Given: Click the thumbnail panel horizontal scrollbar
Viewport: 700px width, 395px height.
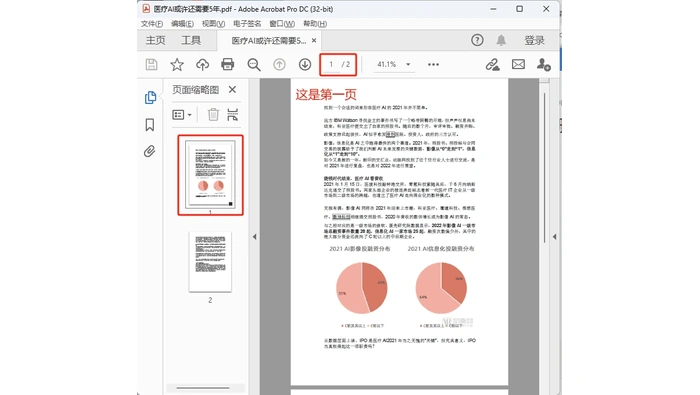Looking at the screenshot, I should click(x=203, y=388).
